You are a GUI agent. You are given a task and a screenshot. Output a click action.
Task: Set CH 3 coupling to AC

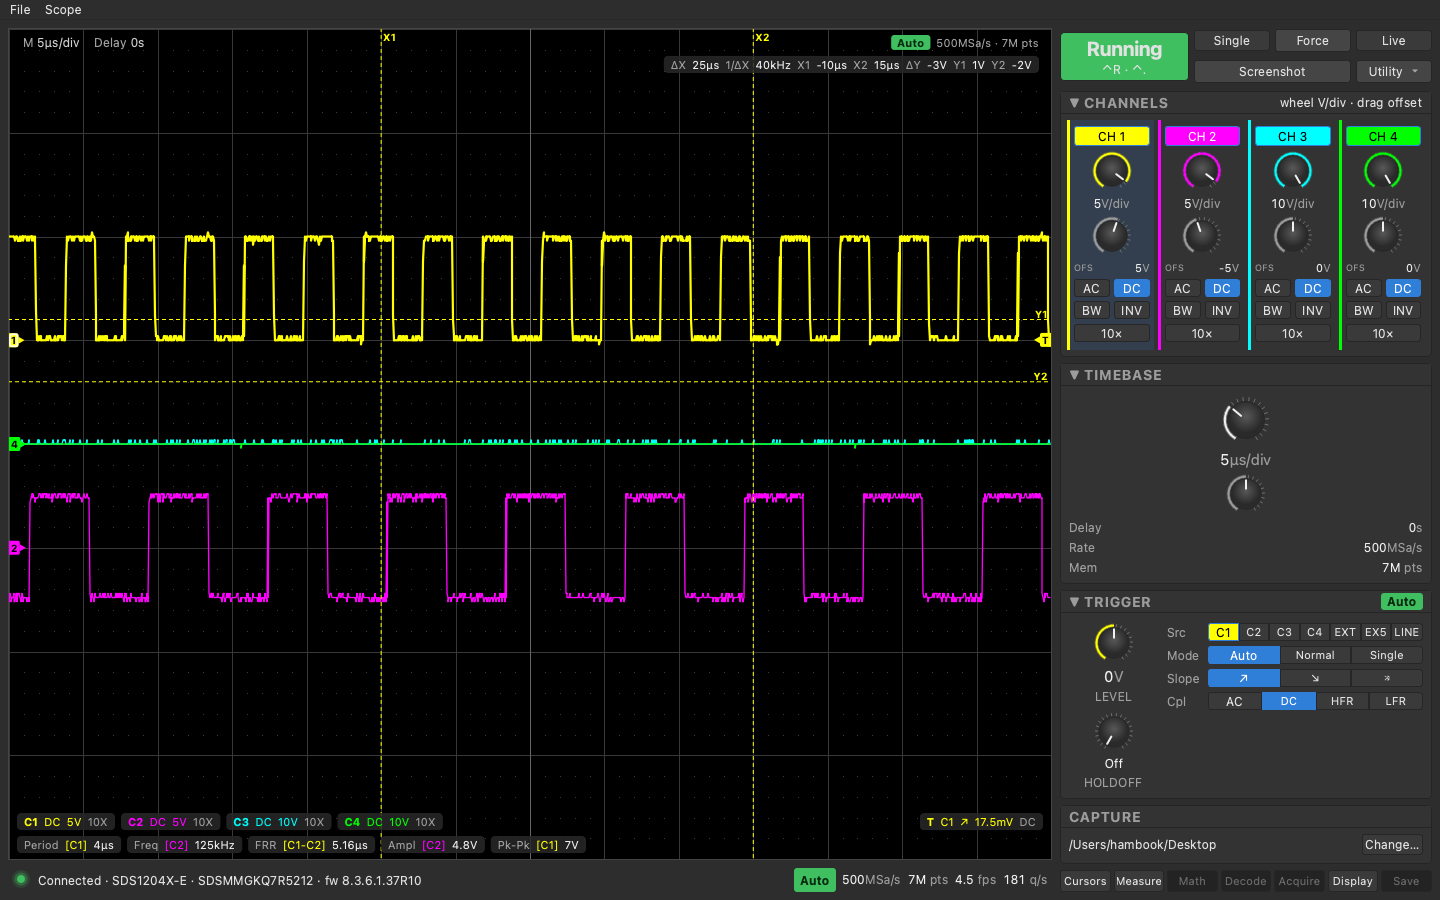coord(1272,288)
